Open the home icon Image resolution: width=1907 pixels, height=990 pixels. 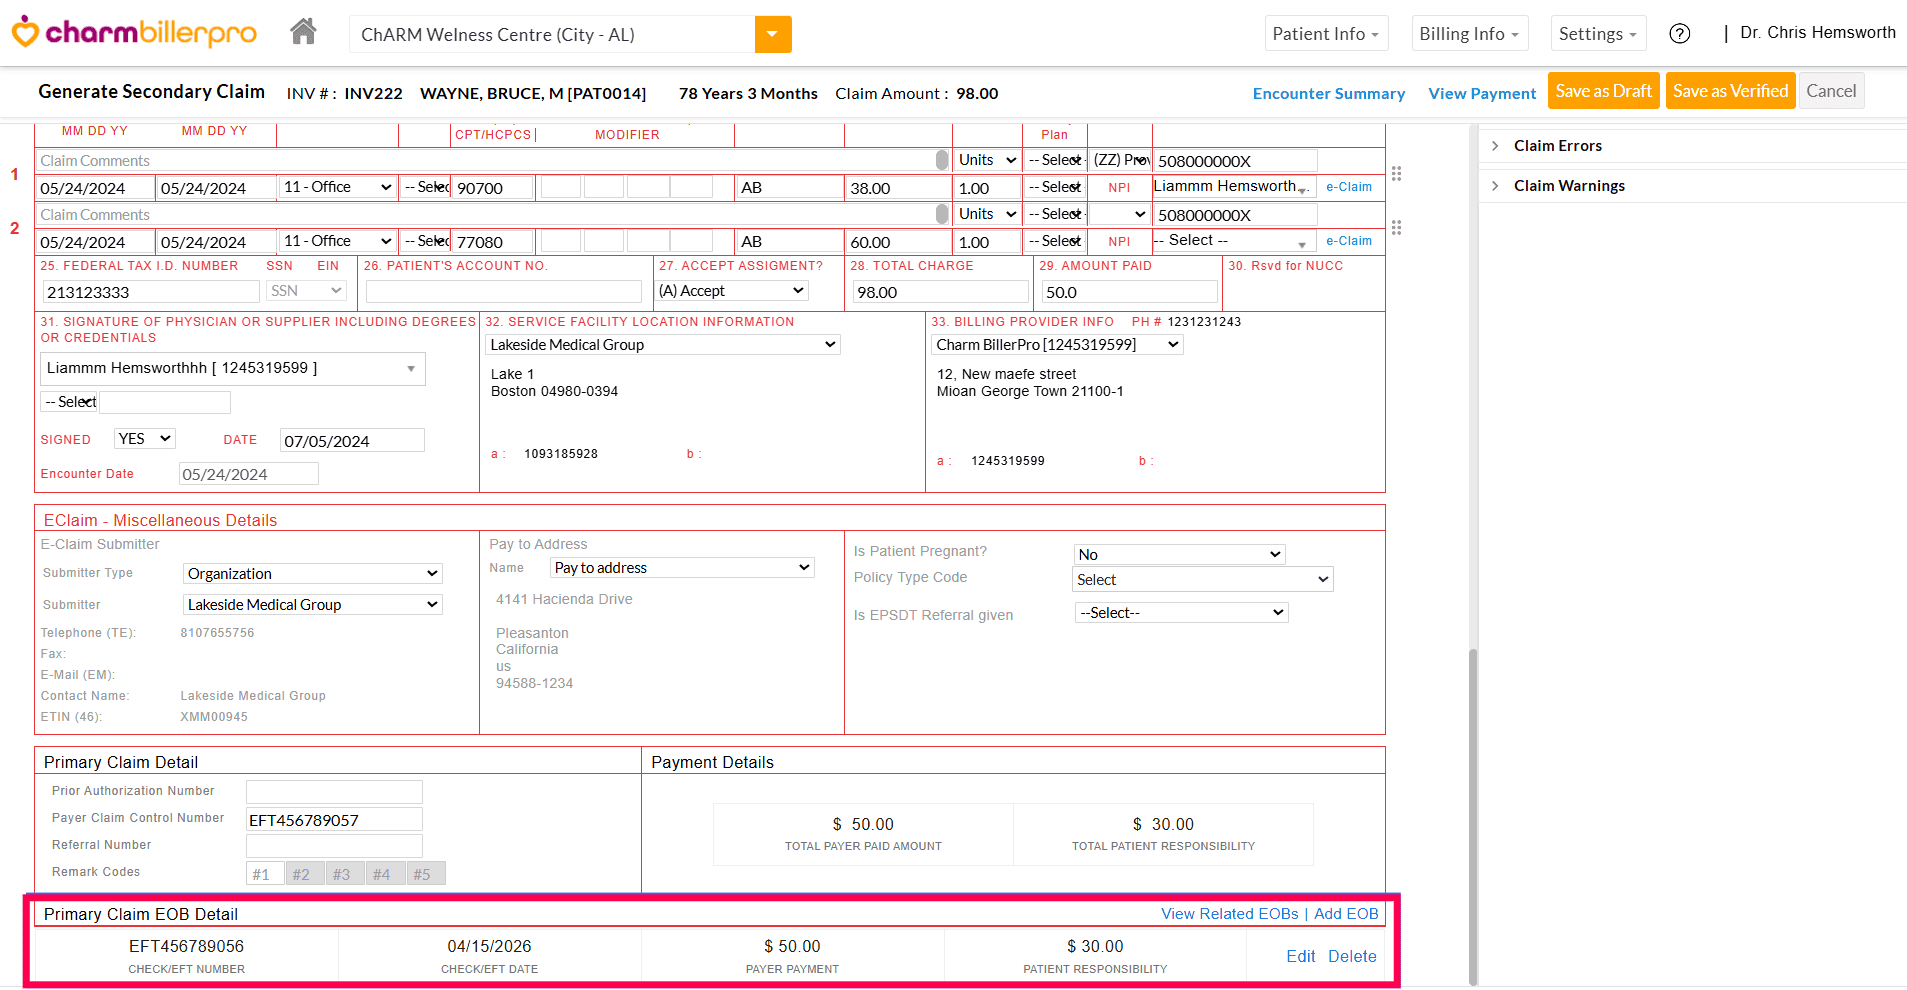(303, 32)
